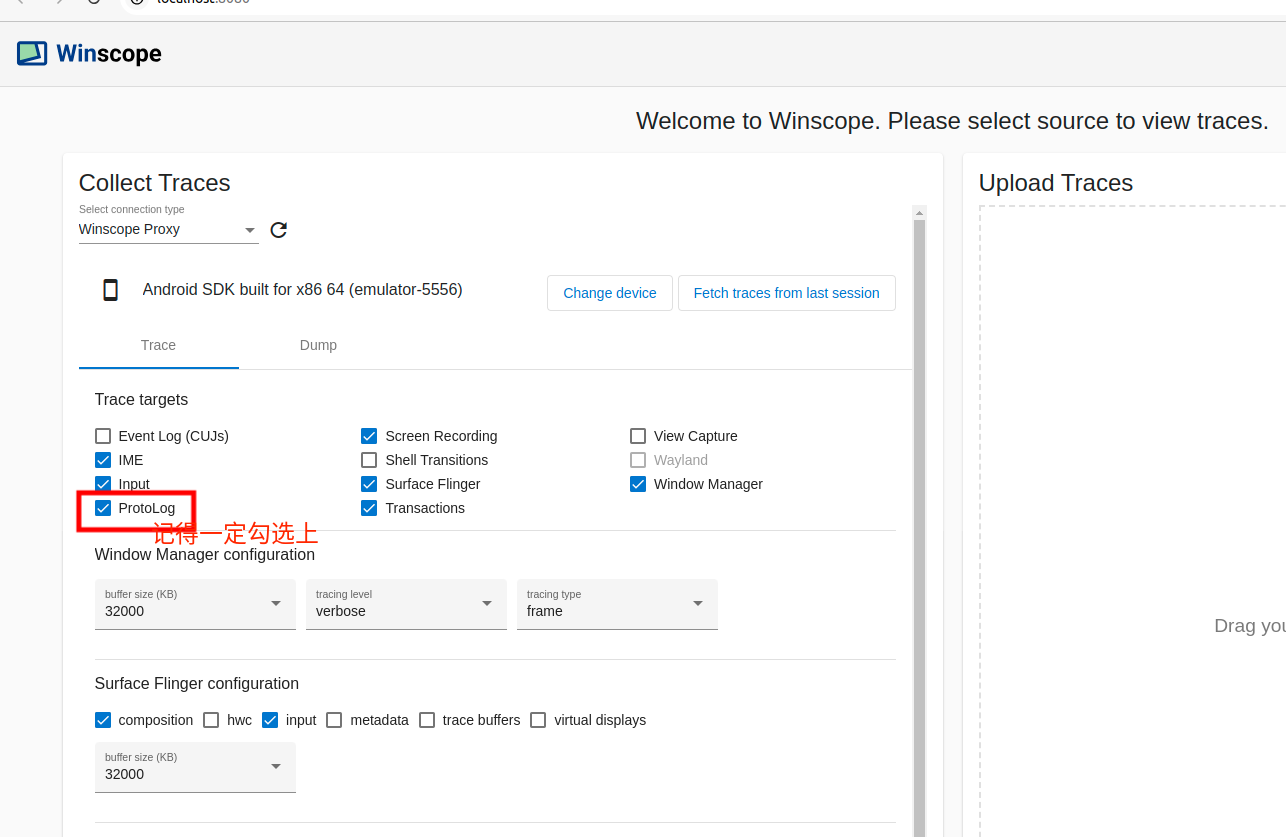The width and height of the screenshot is (1286, 837).
Task: Click the Winscope logo icon
Action: pos(32,53)
